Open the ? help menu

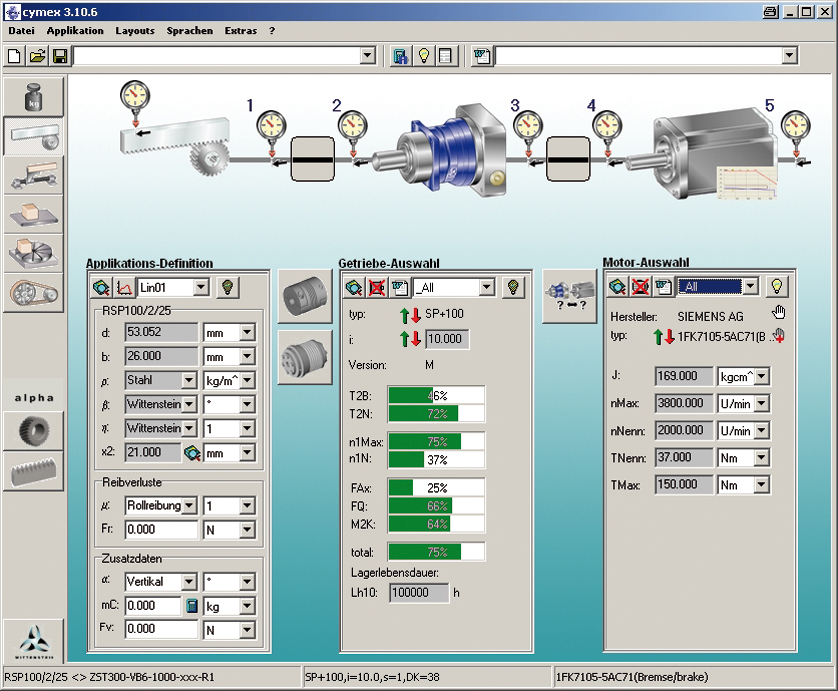coord(272,30)
